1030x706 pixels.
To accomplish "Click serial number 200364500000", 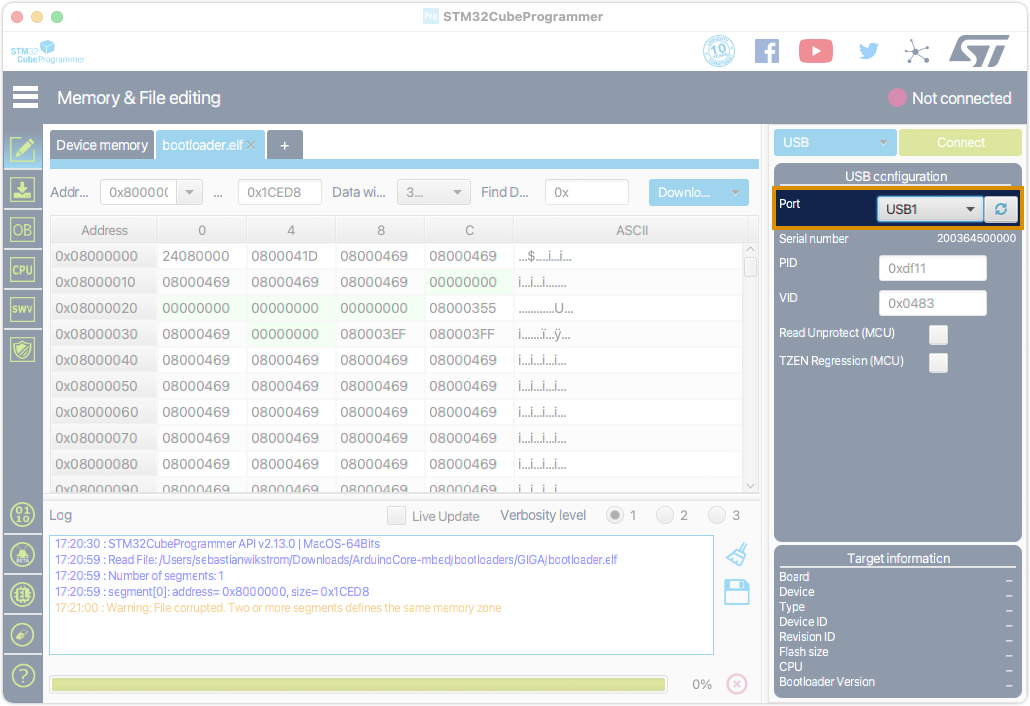I will click(x=976, y=238).
